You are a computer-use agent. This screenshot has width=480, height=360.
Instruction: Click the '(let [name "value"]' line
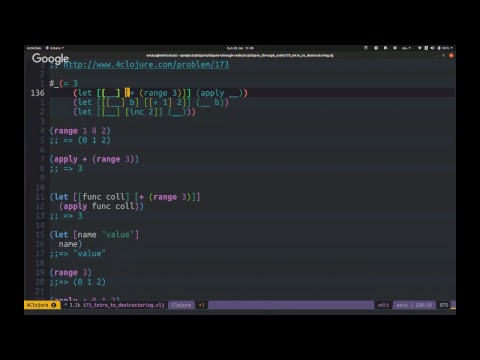(94, 235)
